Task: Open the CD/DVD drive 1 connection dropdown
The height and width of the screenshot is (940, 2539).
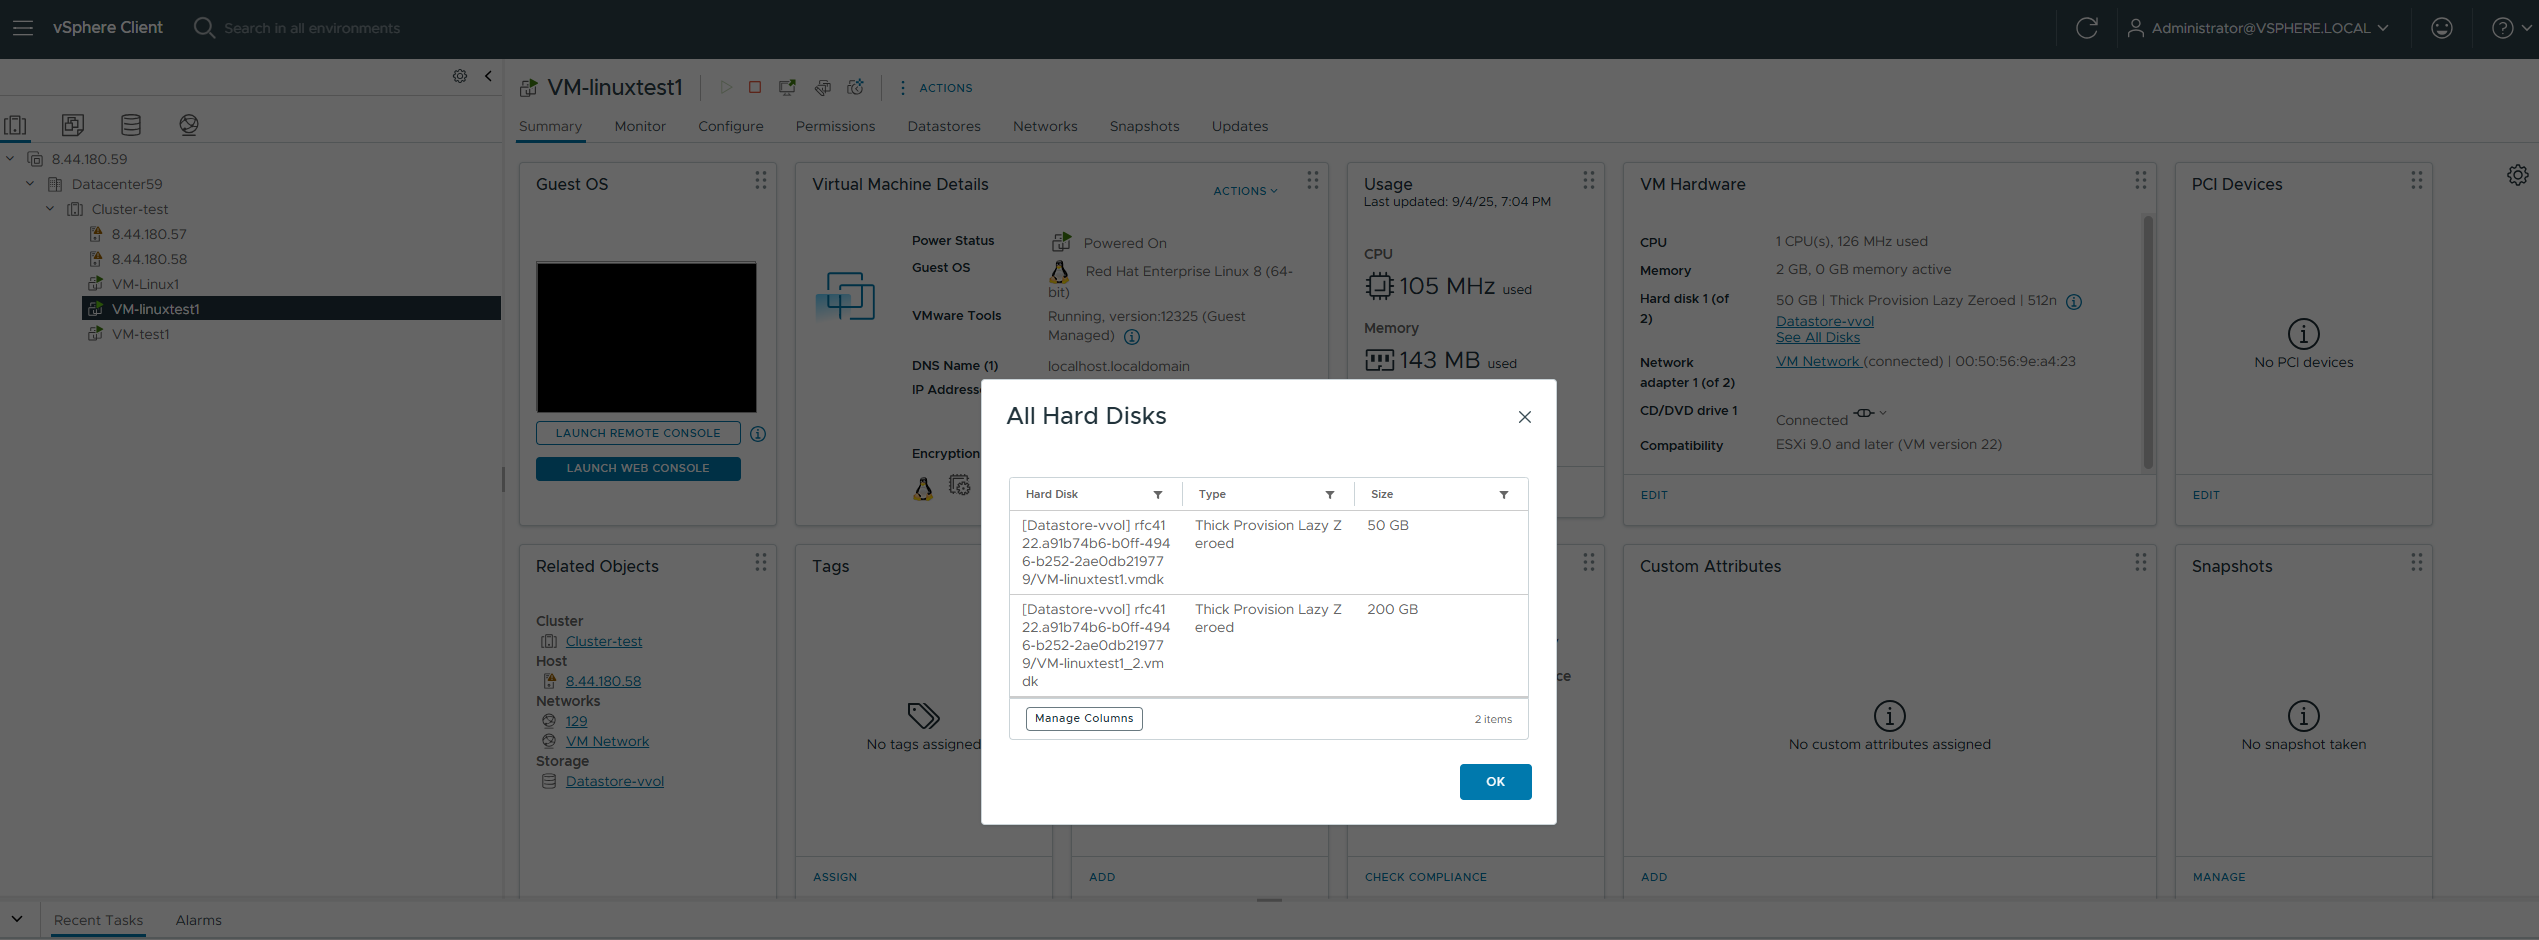Action: [x=1869, y=412]
